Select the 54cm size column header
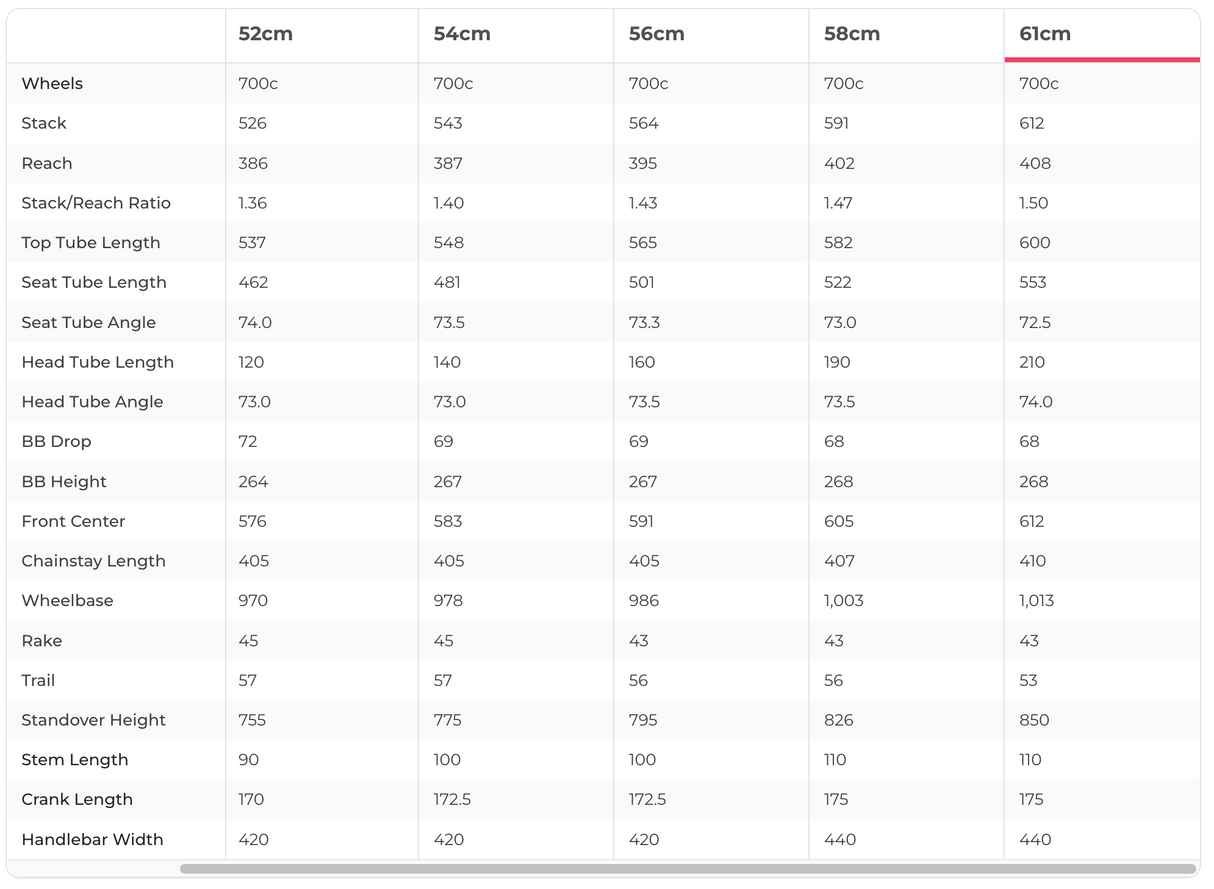 click(461, 34)
